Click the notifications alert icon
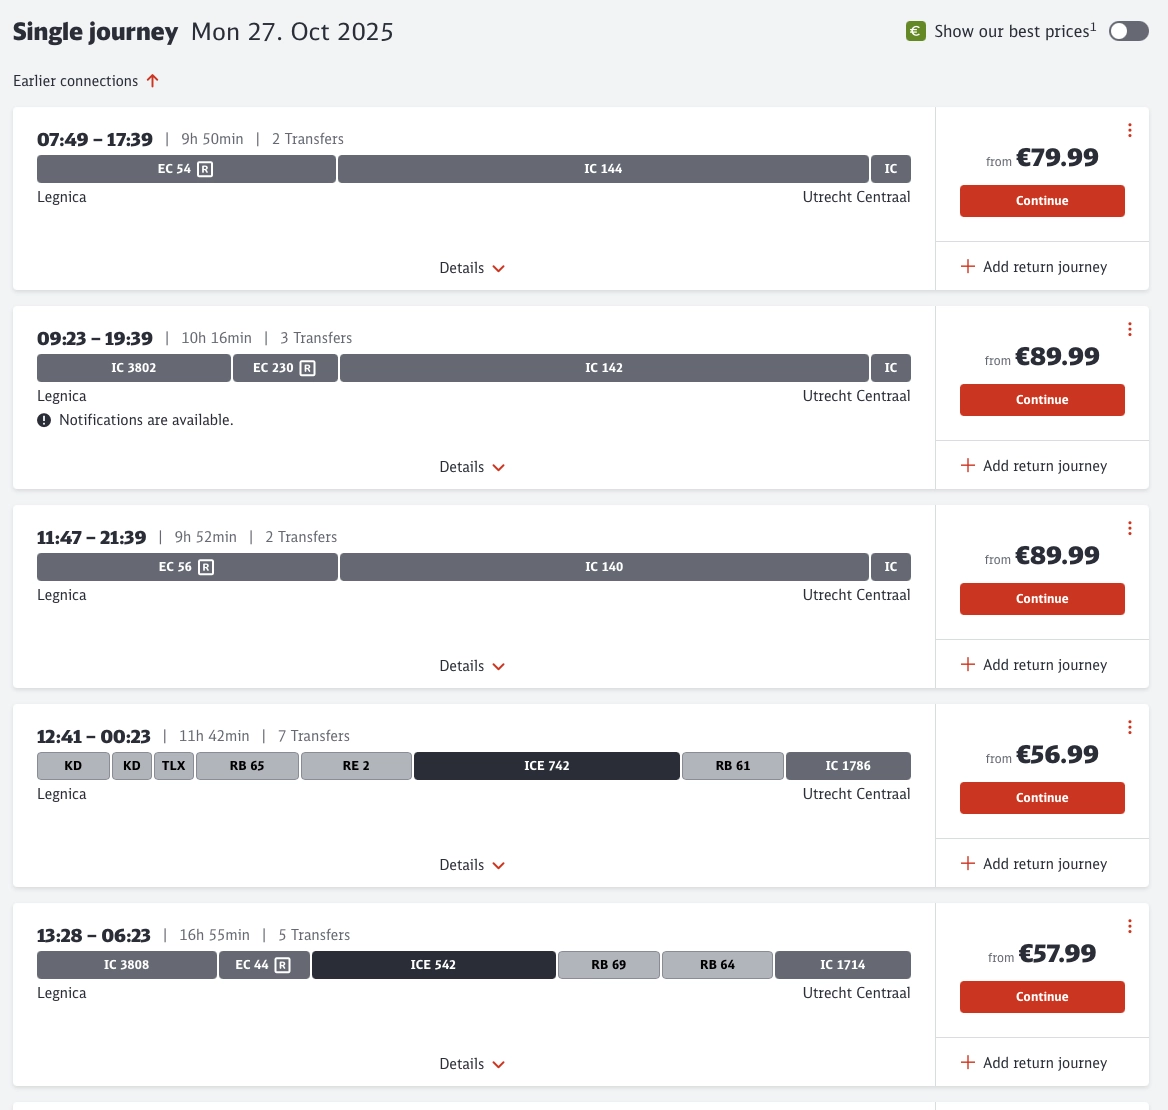This screenshot has width=1168, height=1110. click(x=44, y=420)
